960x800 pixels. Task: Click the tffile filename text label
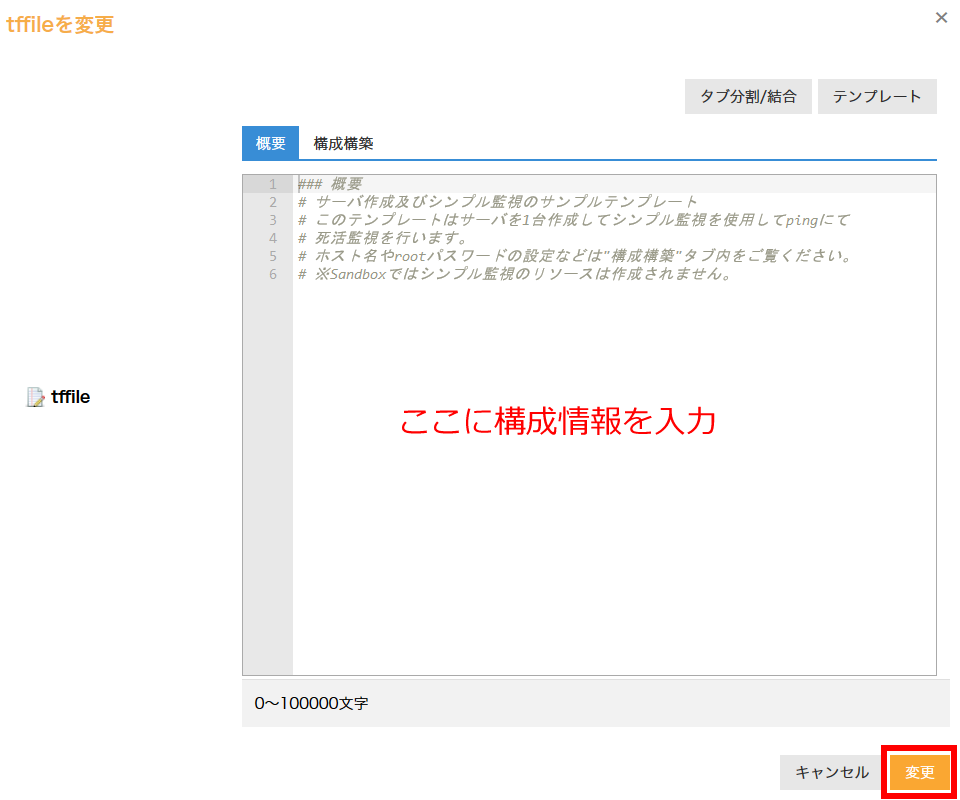point(71,396)
